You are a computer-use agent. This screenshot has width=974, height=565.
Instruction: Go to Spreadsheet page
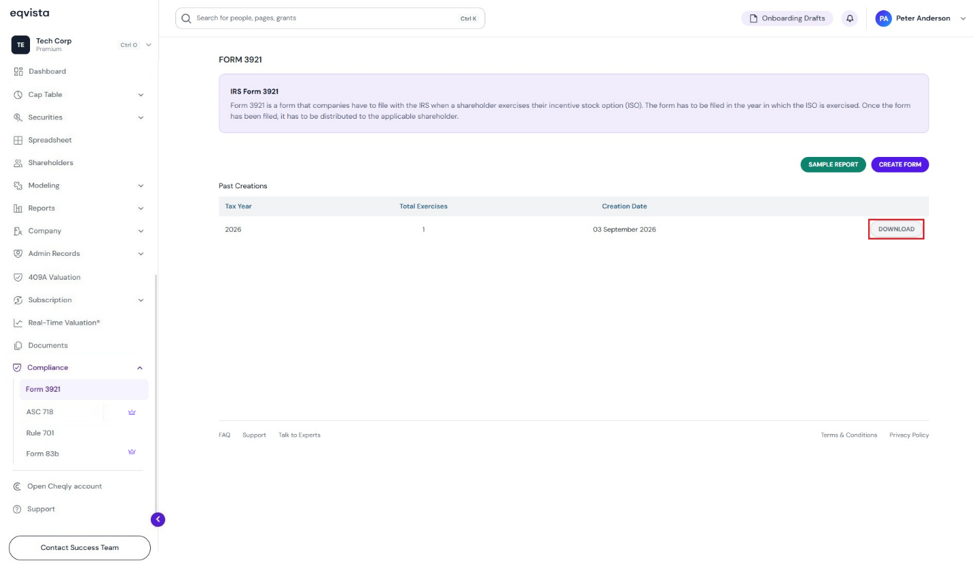50,140
